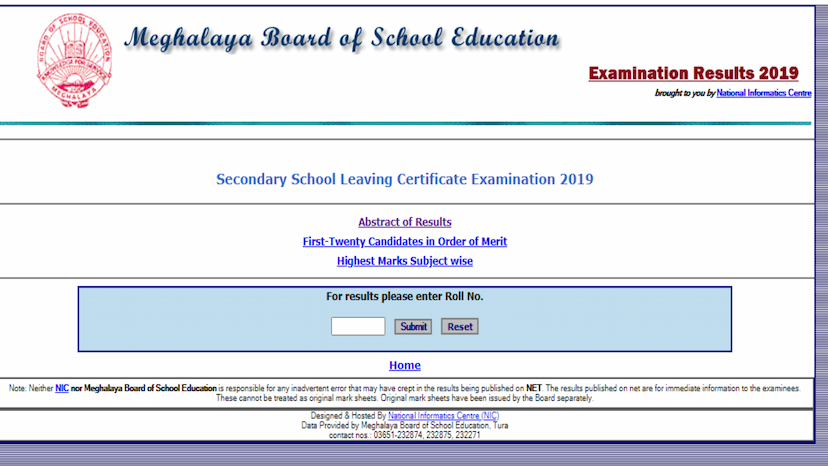Click the contact nos. line in the footer
The height and width of the screenshot is (466, 828).
coord(404,435)
